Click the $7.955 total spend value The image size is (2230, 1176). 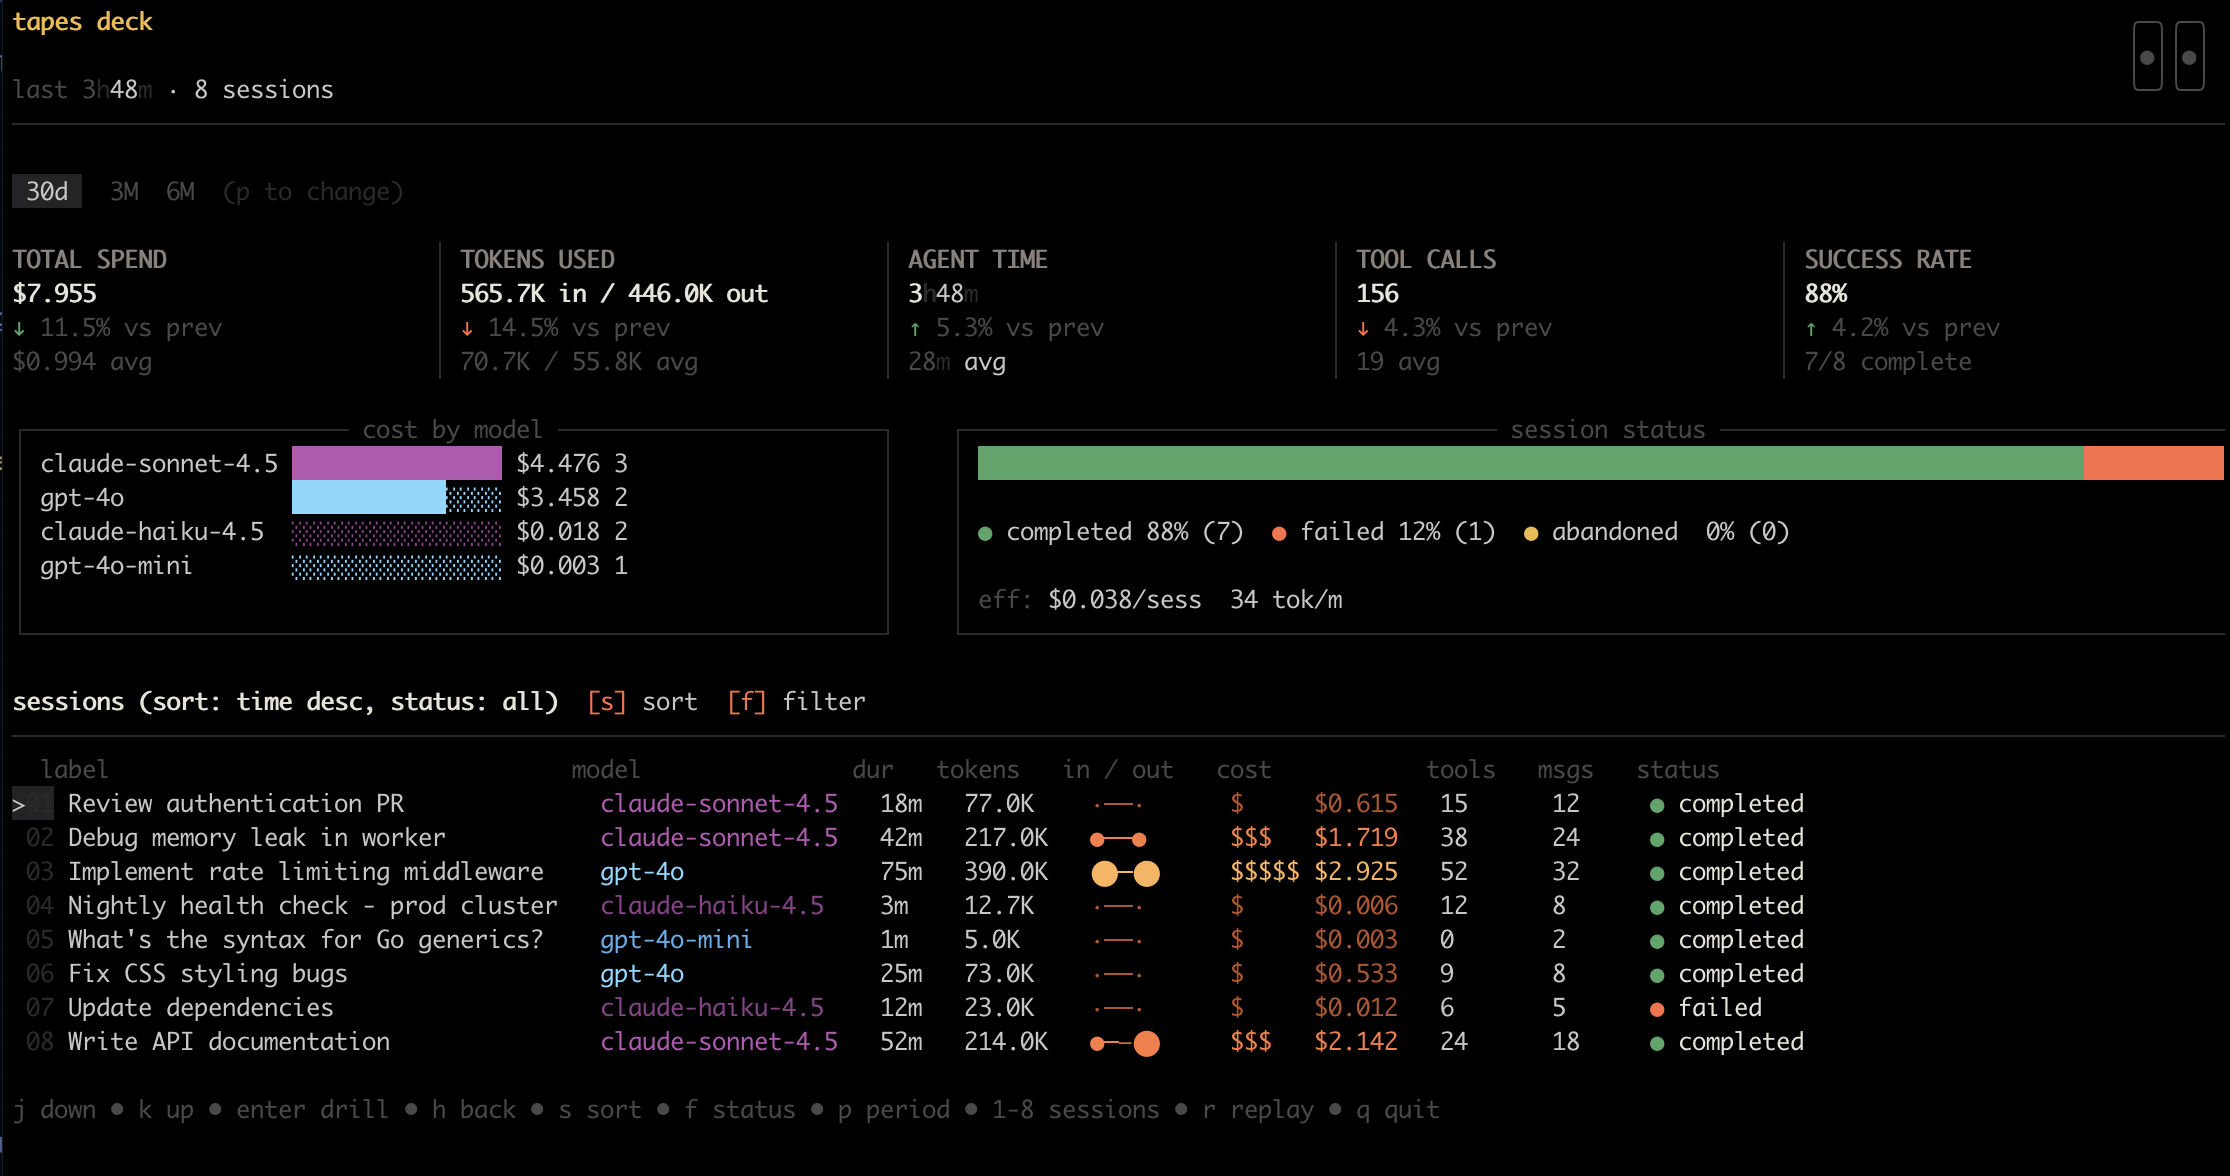click(55, 293)
